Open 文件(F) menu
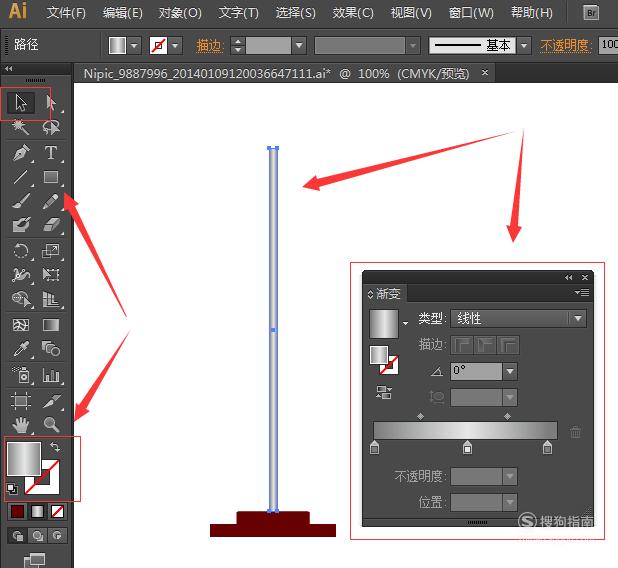 (66, 13)
